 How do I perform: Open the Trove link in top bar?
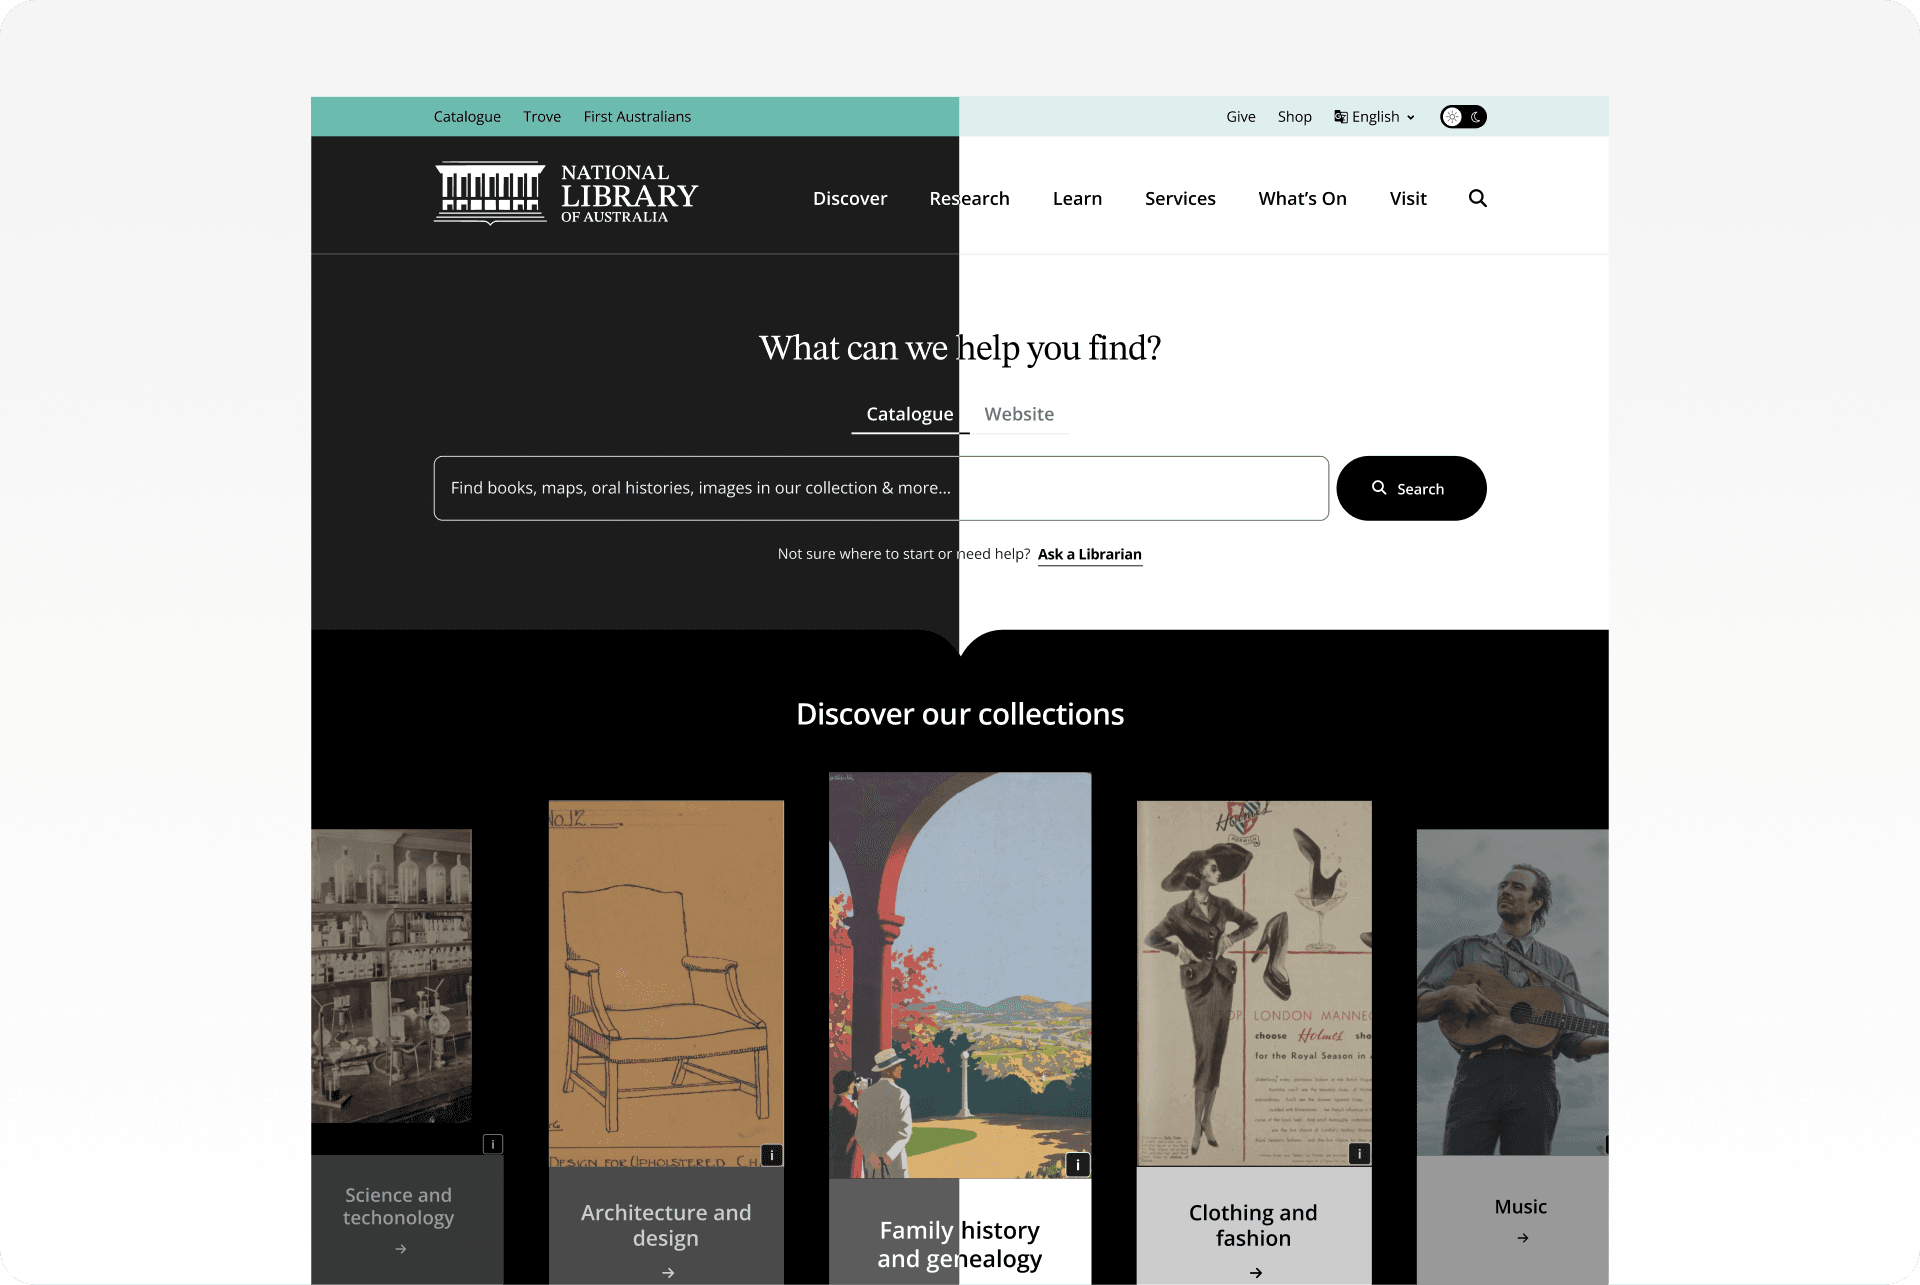point(542,117)
